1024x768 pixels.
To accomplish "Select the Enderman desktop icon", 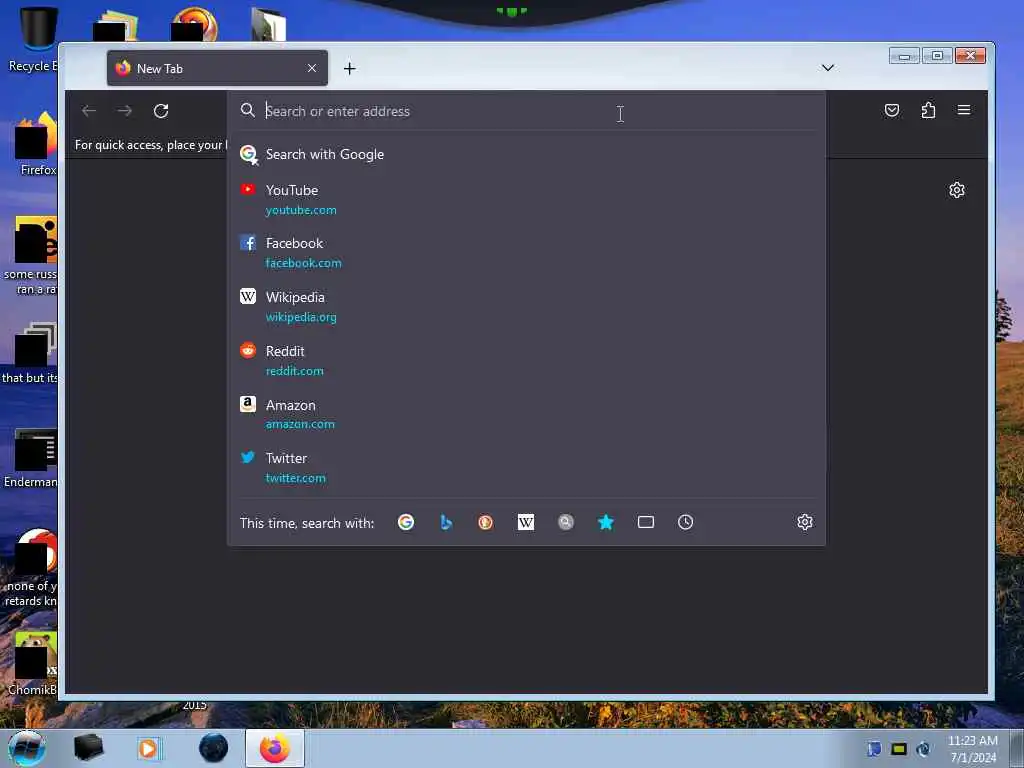I will point(33,457).
